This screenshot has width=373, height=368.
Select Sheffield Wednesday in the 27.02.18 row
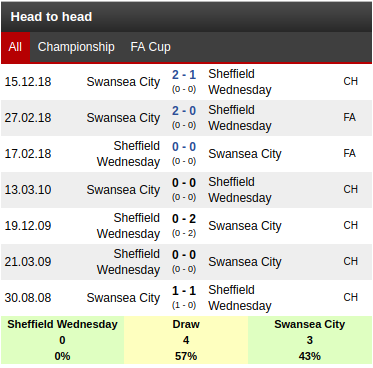pos(240,118)
